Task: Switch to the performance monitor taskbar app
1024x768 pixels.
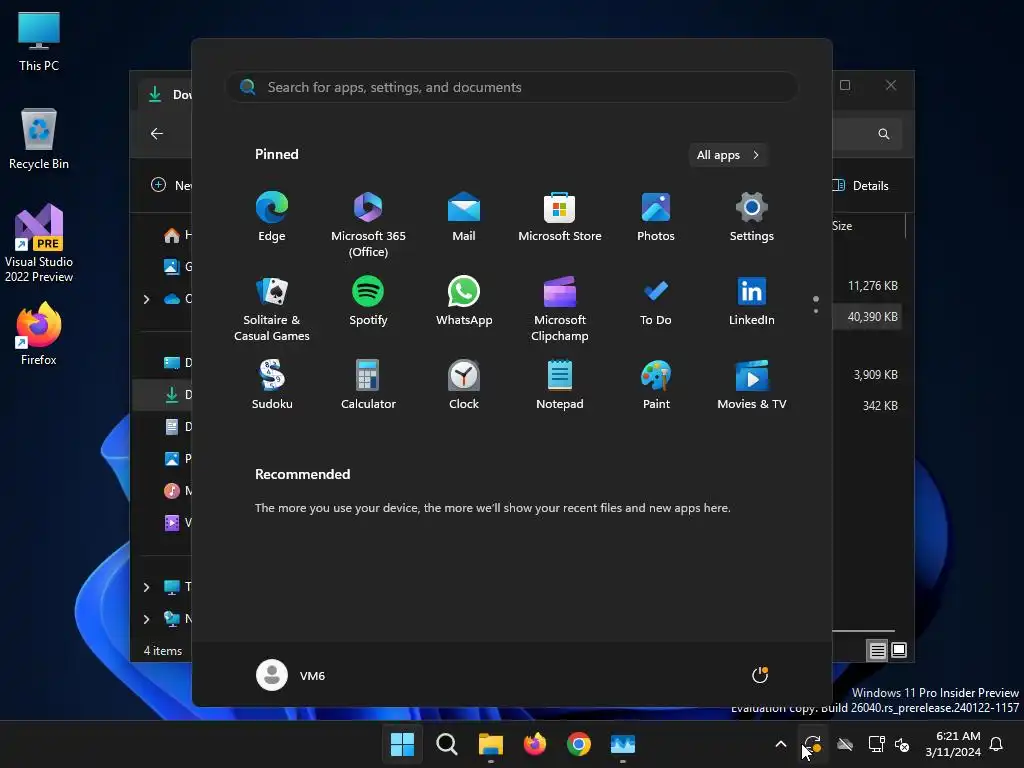Action: 623,744
